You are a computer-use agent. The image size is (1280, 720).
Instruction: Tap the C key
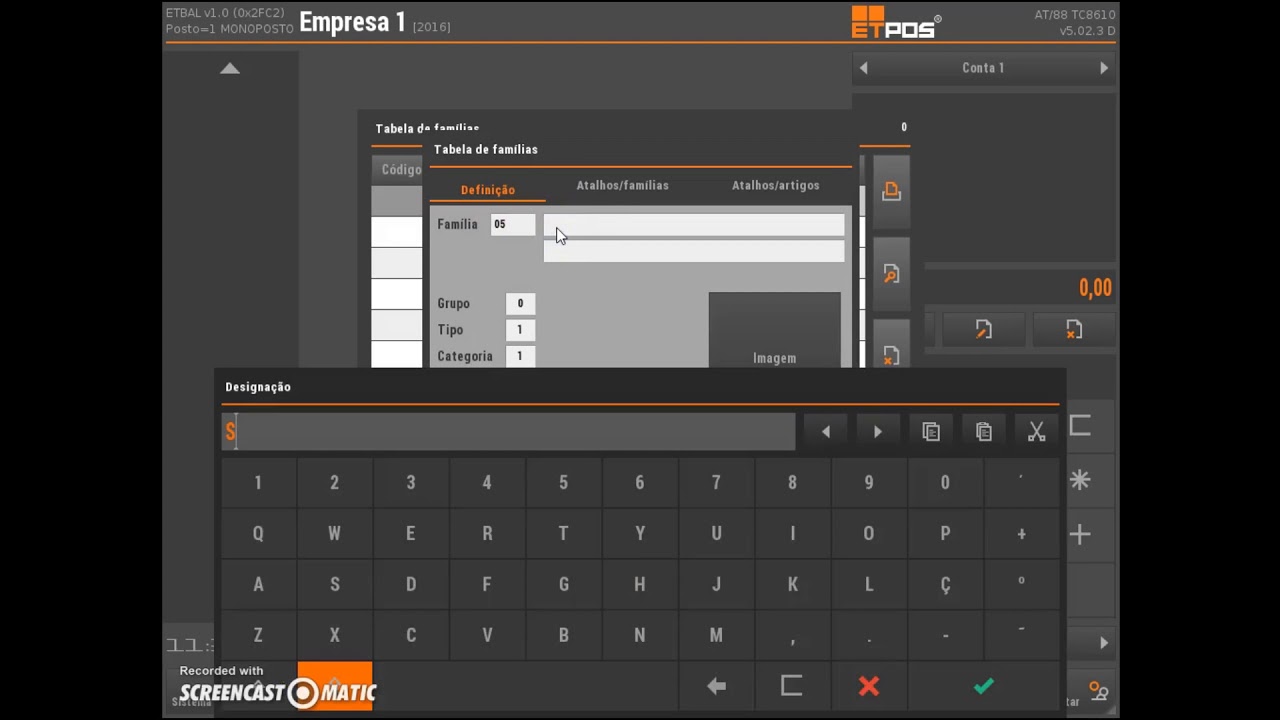point(411,636)
